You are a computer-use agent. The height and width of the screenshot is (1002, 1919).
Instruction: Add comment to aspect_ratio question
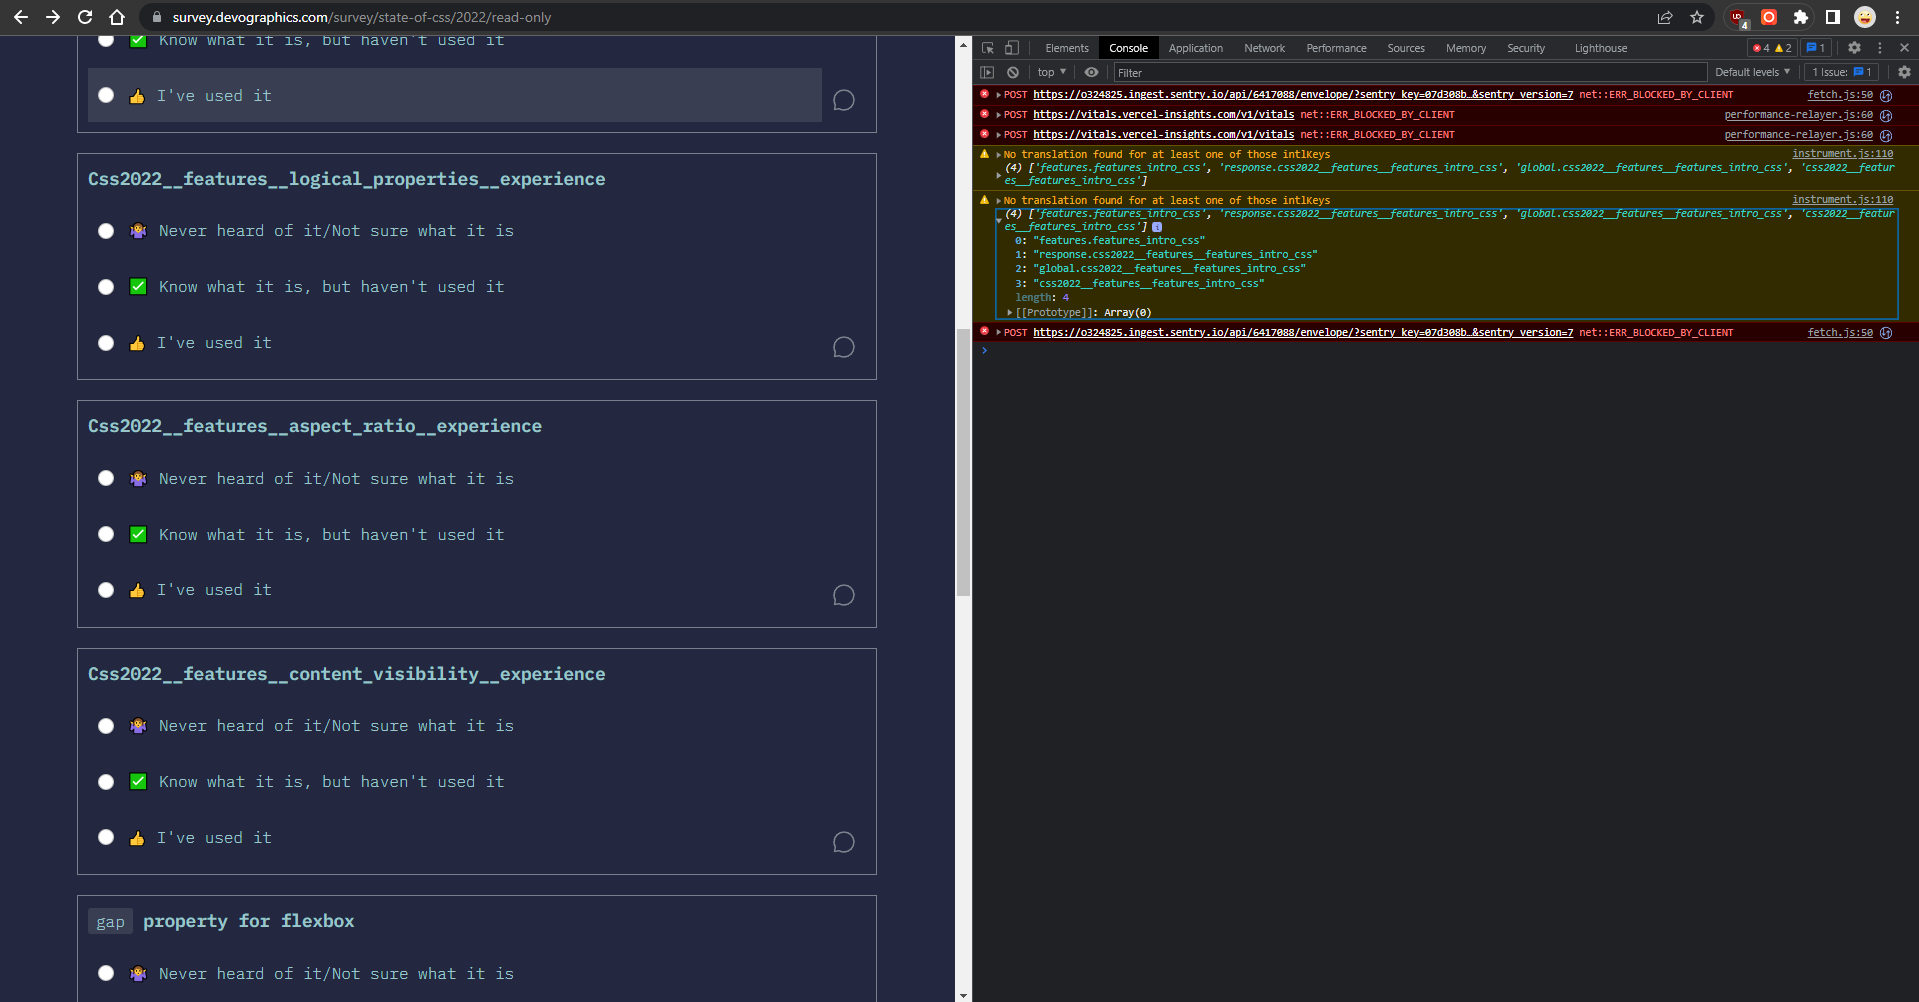point(844,595)
